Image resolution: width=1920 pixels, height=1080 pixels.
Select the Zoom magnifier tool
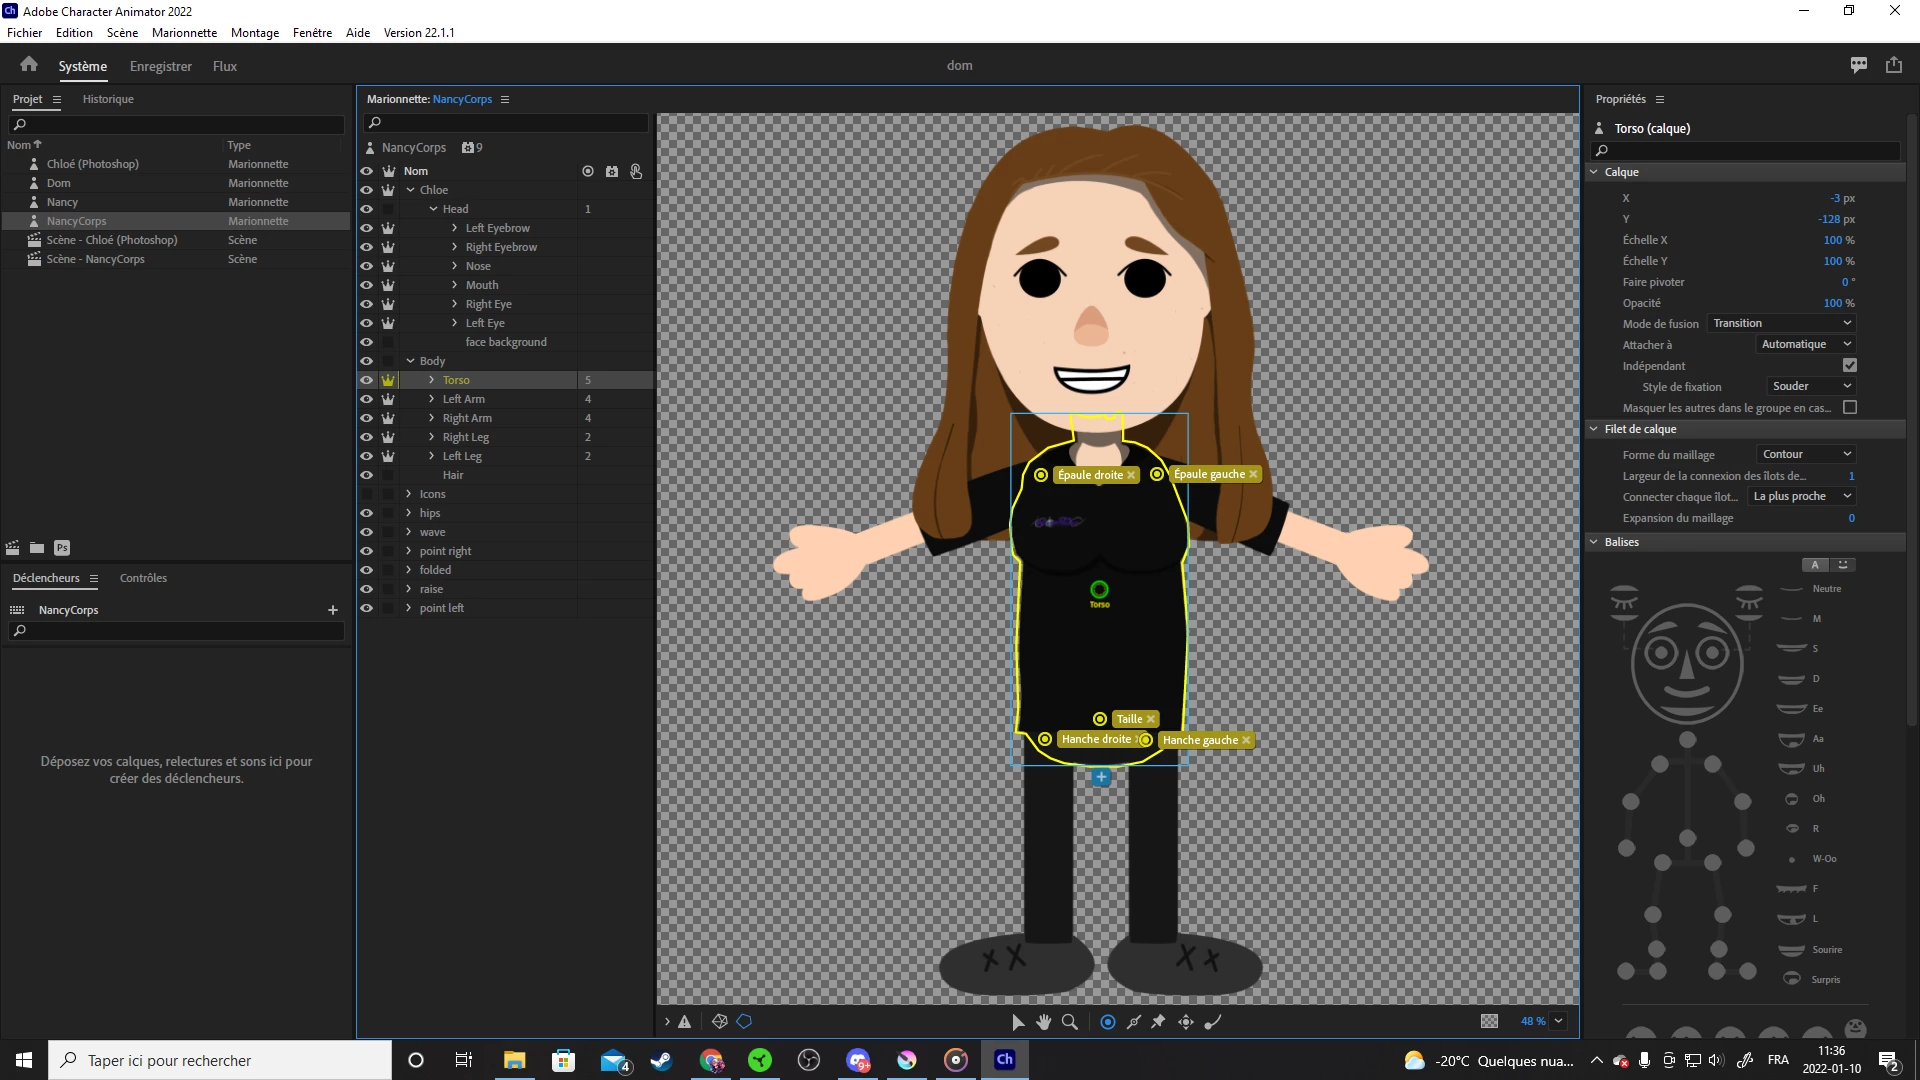tap(1070, 1022)
